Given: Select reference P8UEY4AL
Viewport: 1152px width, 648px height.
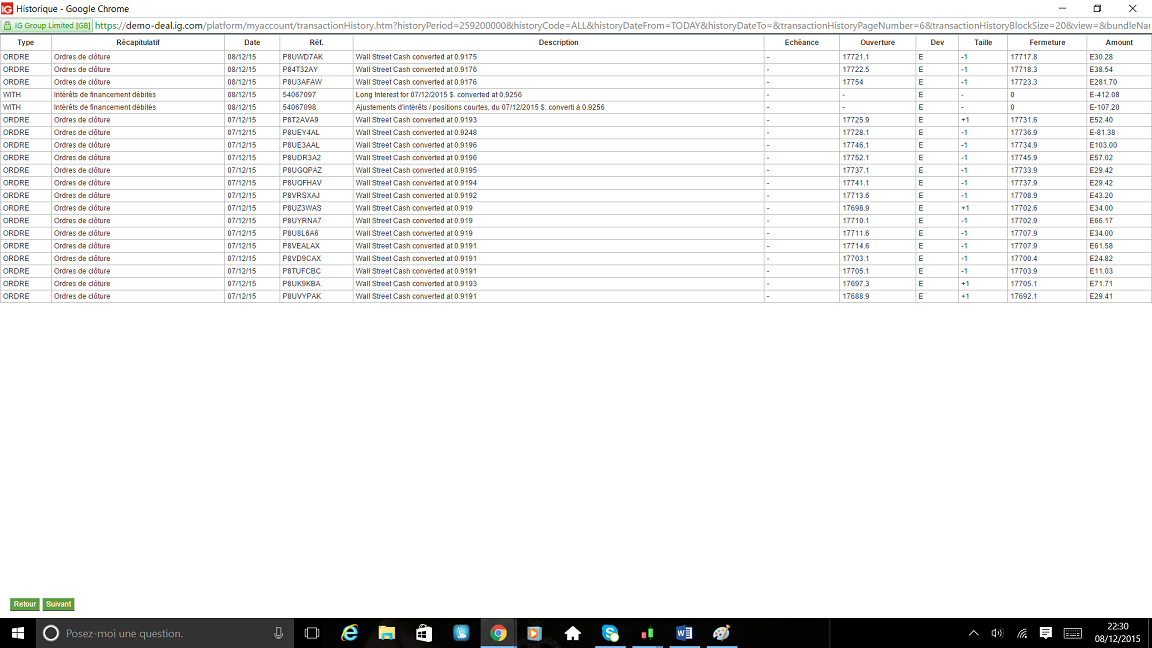Looking at the screenshot, I should pyautogui.click(x=301, y=132).
